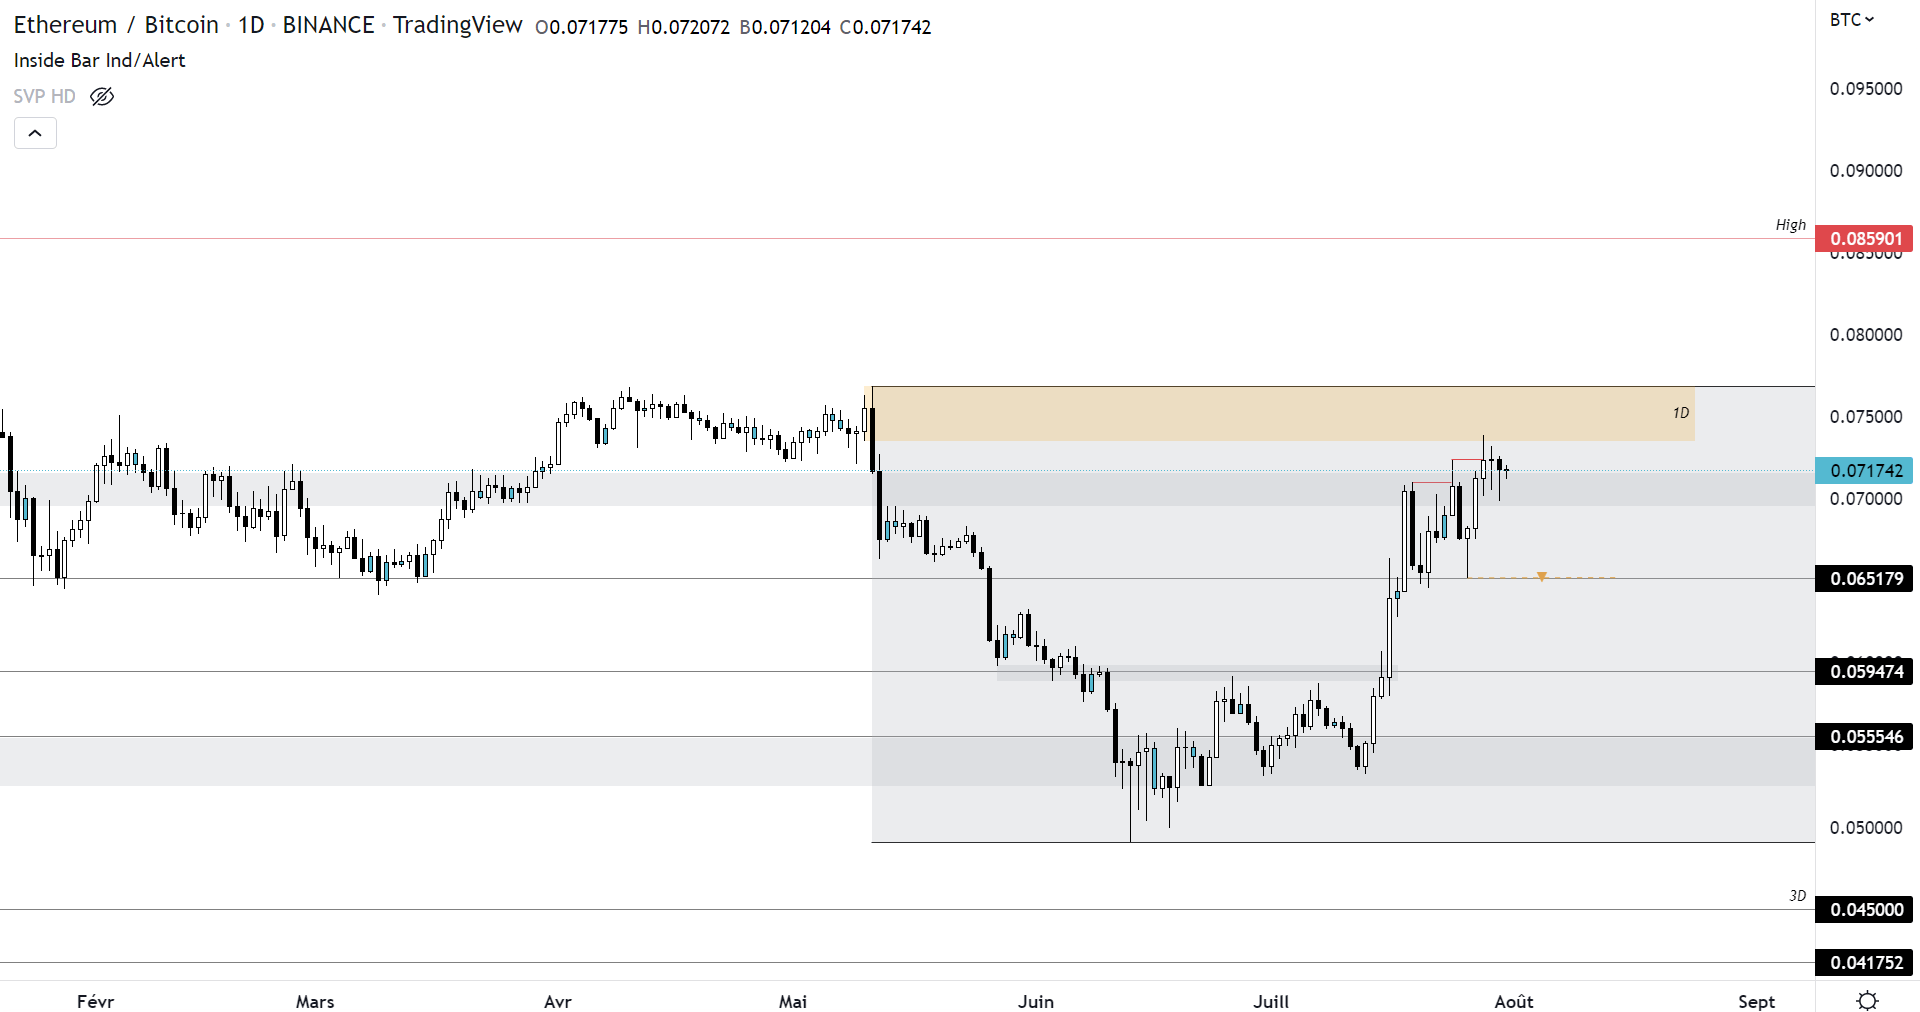Screen dimensions: 1920x1012
Task: Click the current price label 0.071742
Action: 1865,471
